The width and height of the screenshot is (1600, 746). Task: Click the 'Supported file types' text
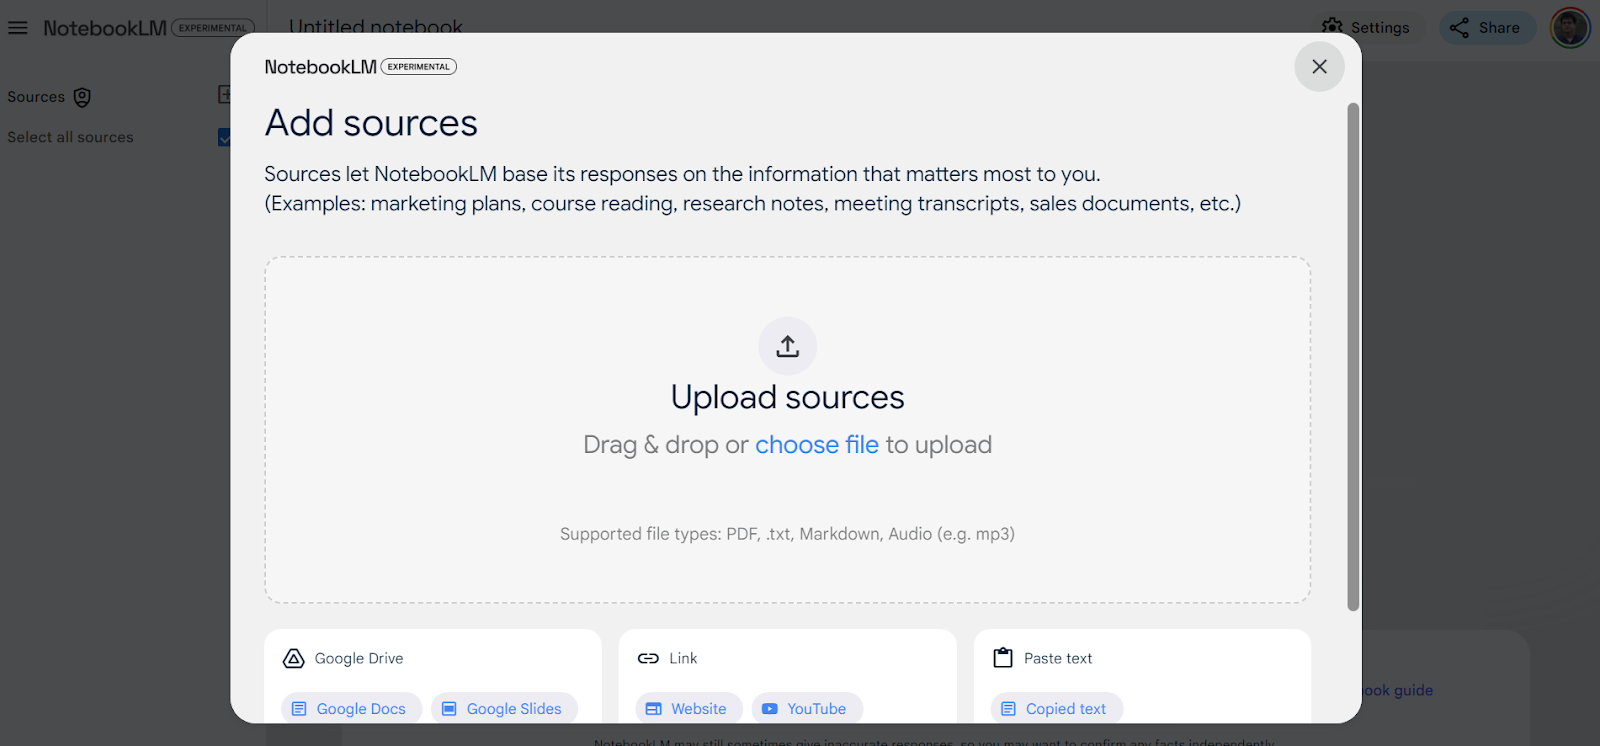click(x=787, y=534)
